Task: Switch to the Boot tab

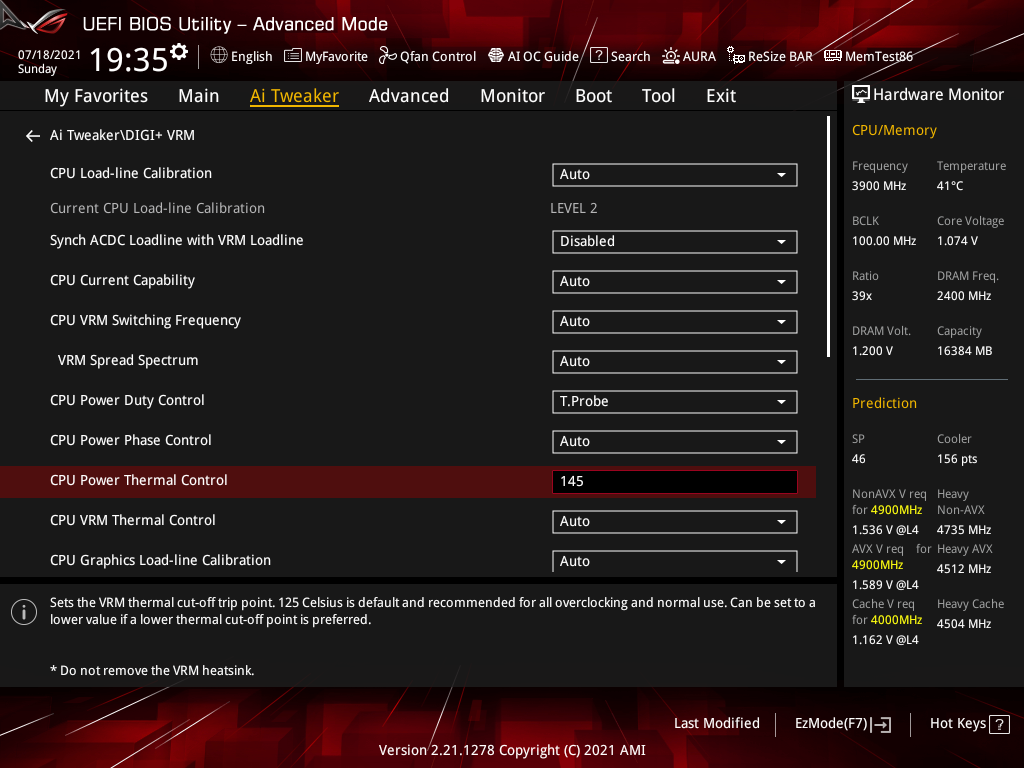Action: click(x=593, y=95)
